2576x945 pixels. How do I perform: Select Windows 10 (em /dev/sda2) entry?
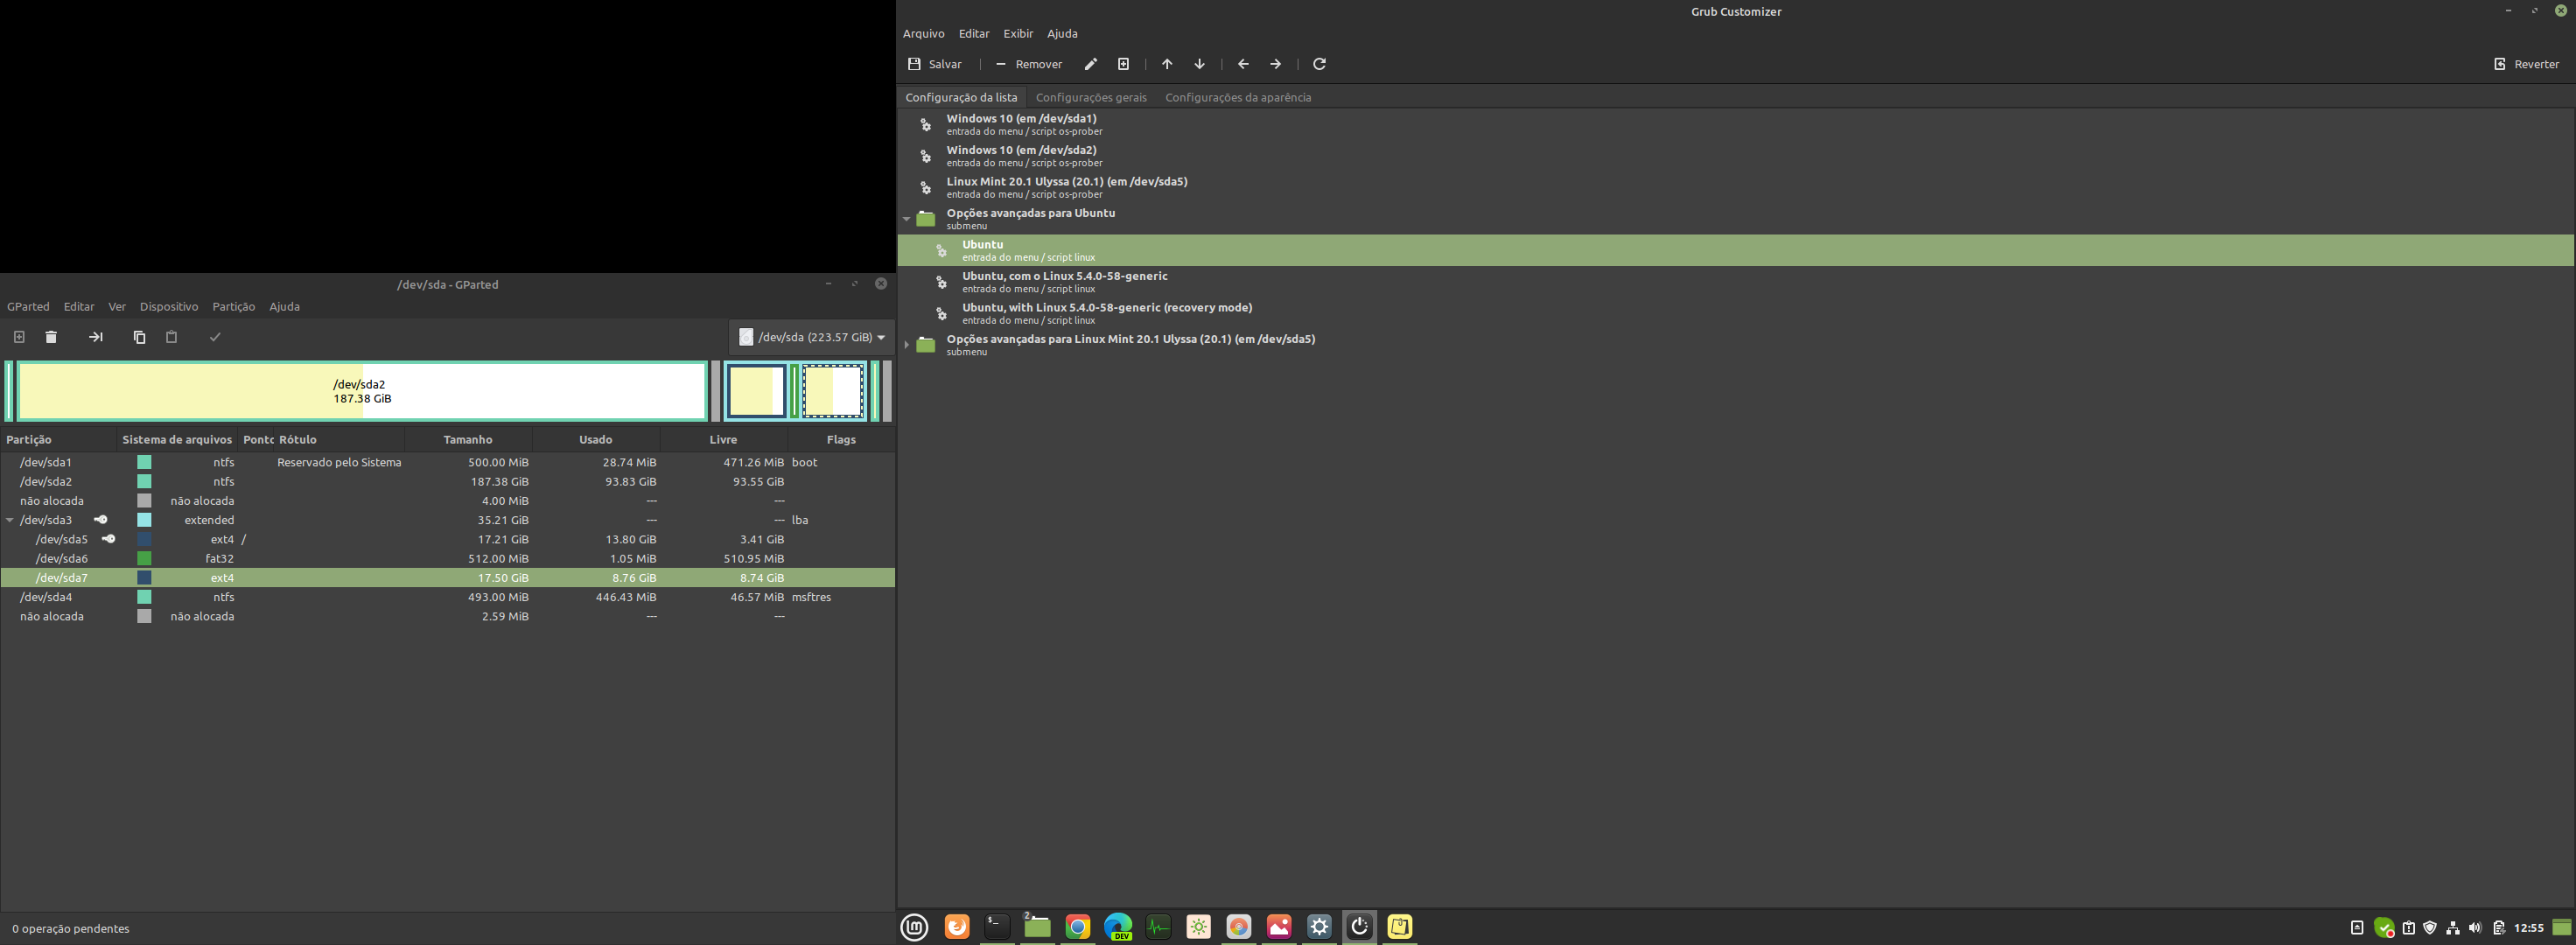1735,156
